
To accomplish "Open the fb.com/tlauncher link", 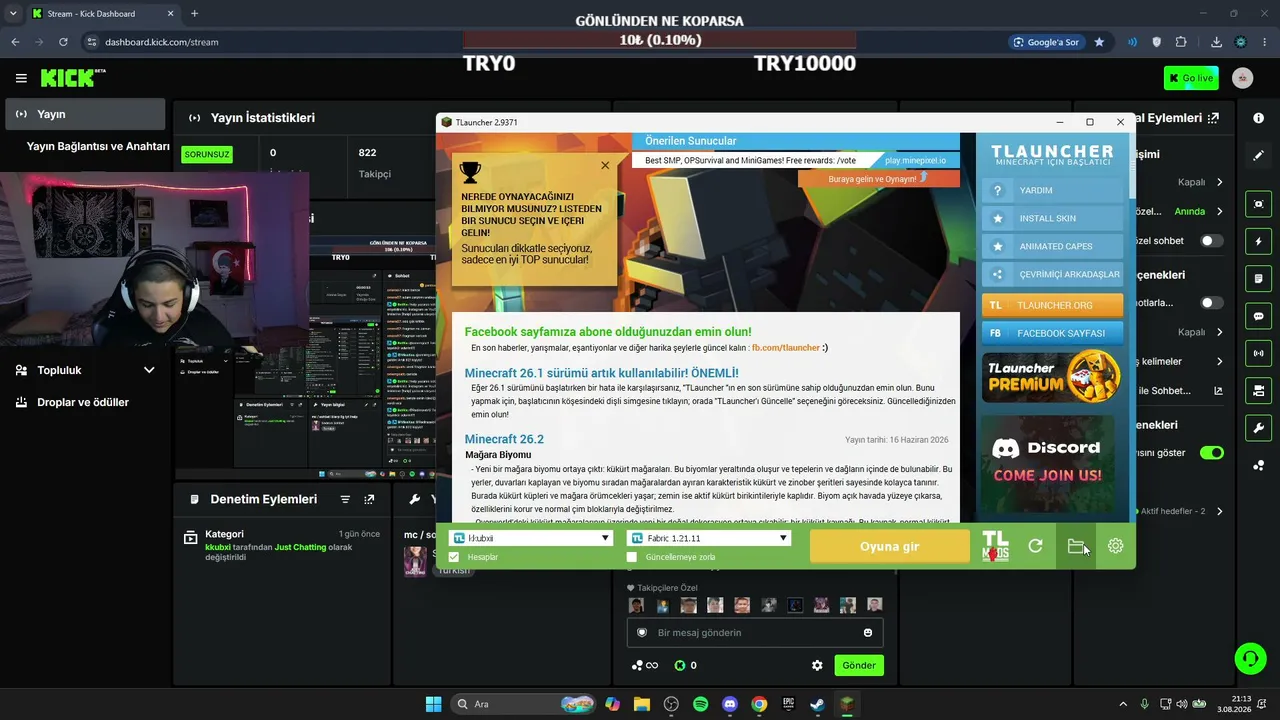I will pyautogui.click(x=786, y=348).
